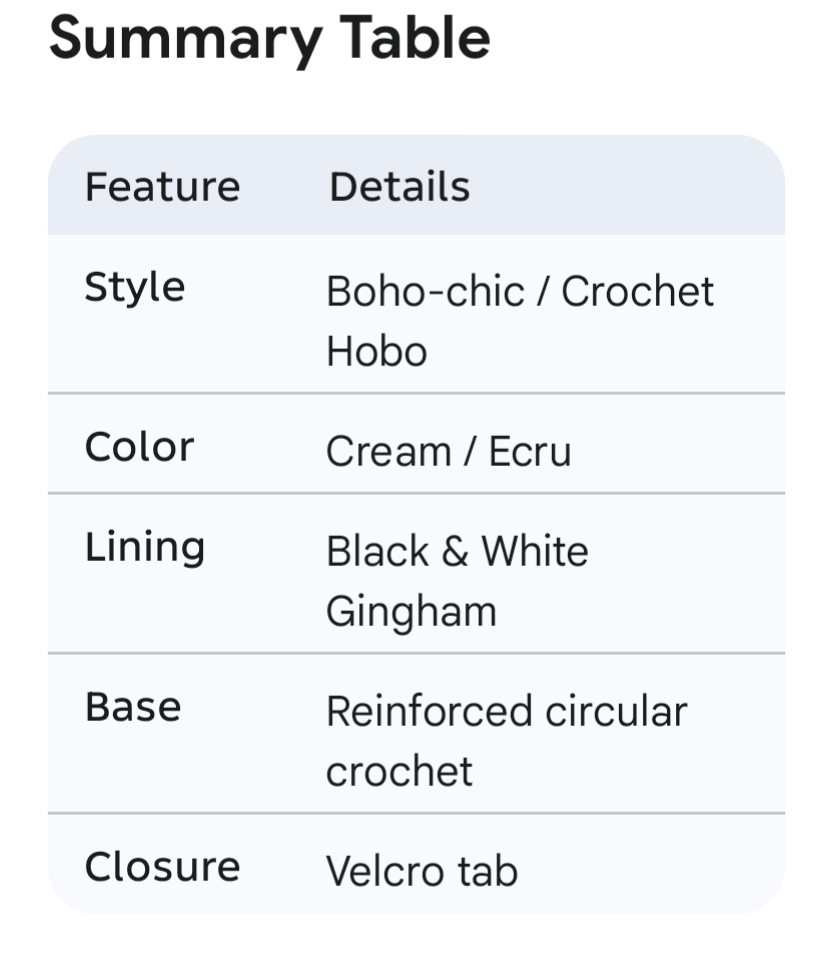Image resolution: width=820 pixels, height=962 pixels.
Task: Click the word circular in Base details
Action: (616, 712)
